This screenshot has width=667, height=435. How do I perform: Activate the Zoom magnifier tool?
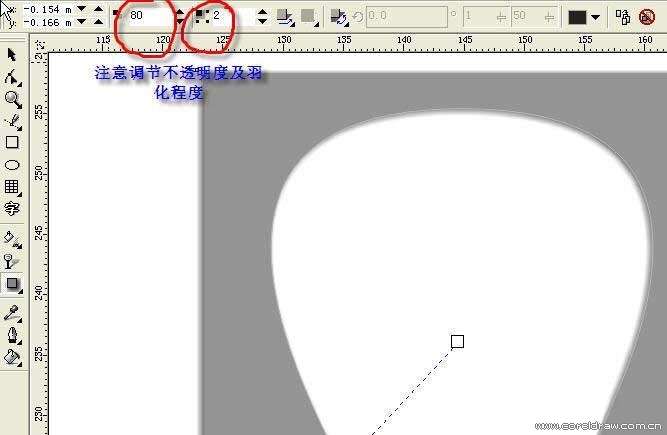tap(13, 99)
